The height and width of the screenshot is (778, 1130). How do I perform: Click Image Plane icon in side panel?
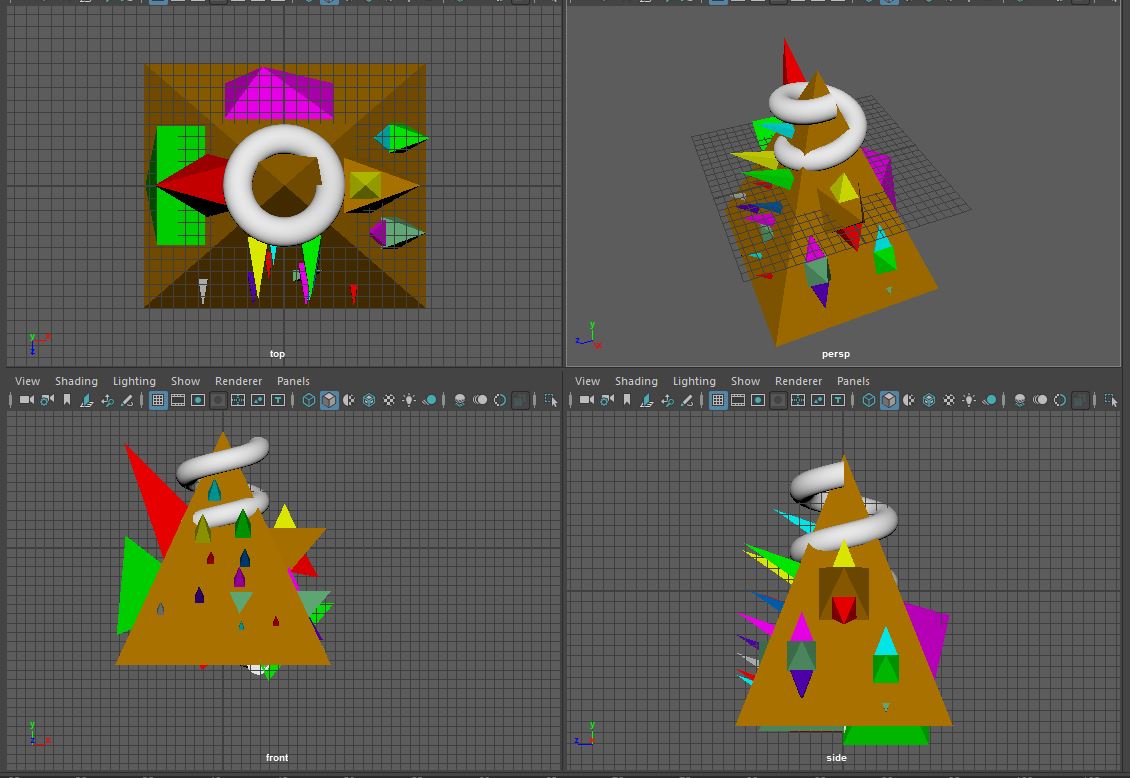(x=647, y=401)
